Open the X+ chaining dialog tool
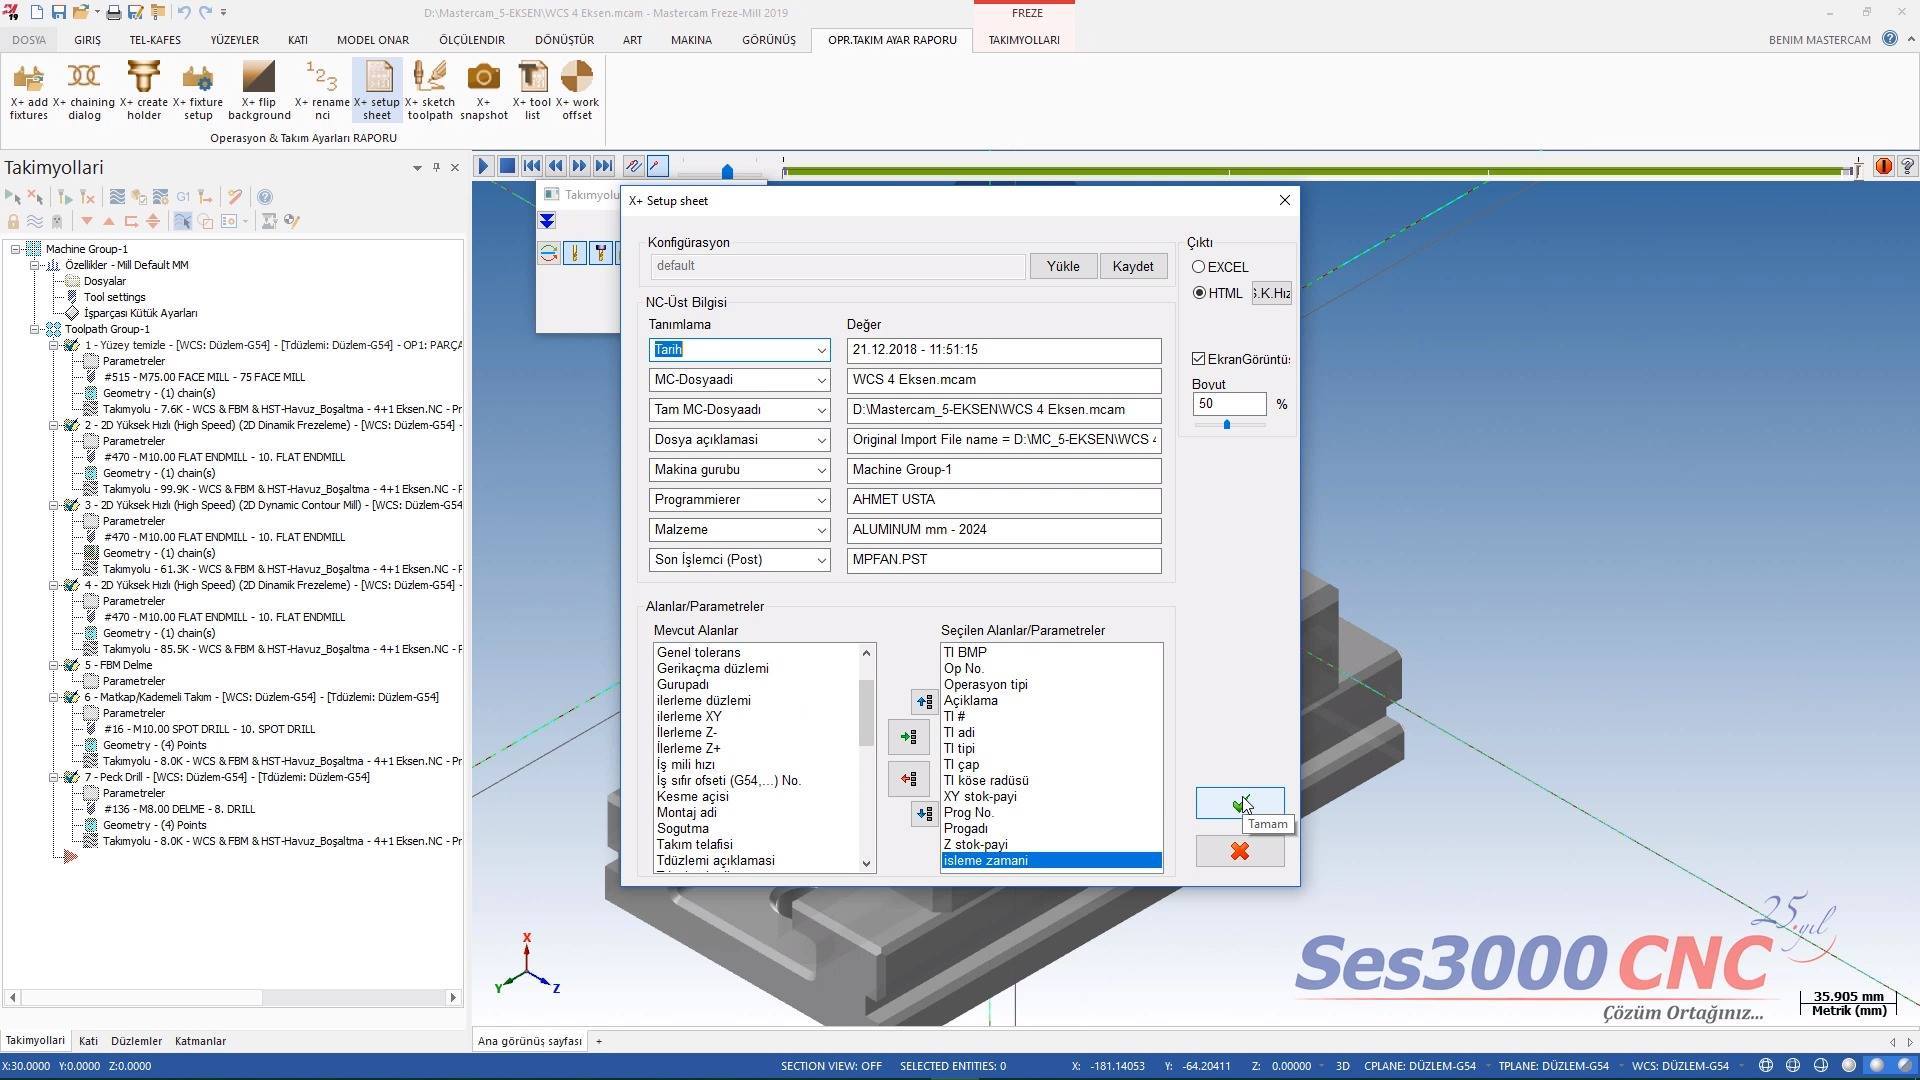 pos(84,90)
